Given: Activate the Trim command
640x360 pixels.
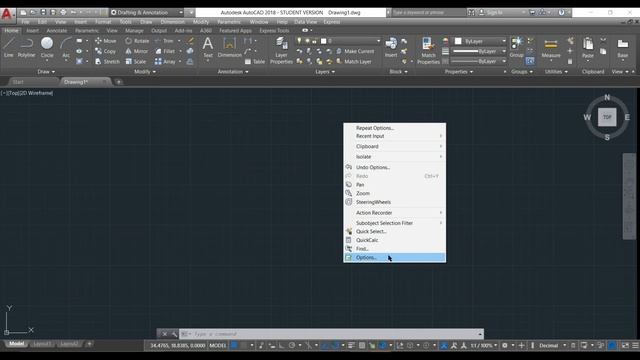Looking at the screenshot, I should (x=164, y=41).
